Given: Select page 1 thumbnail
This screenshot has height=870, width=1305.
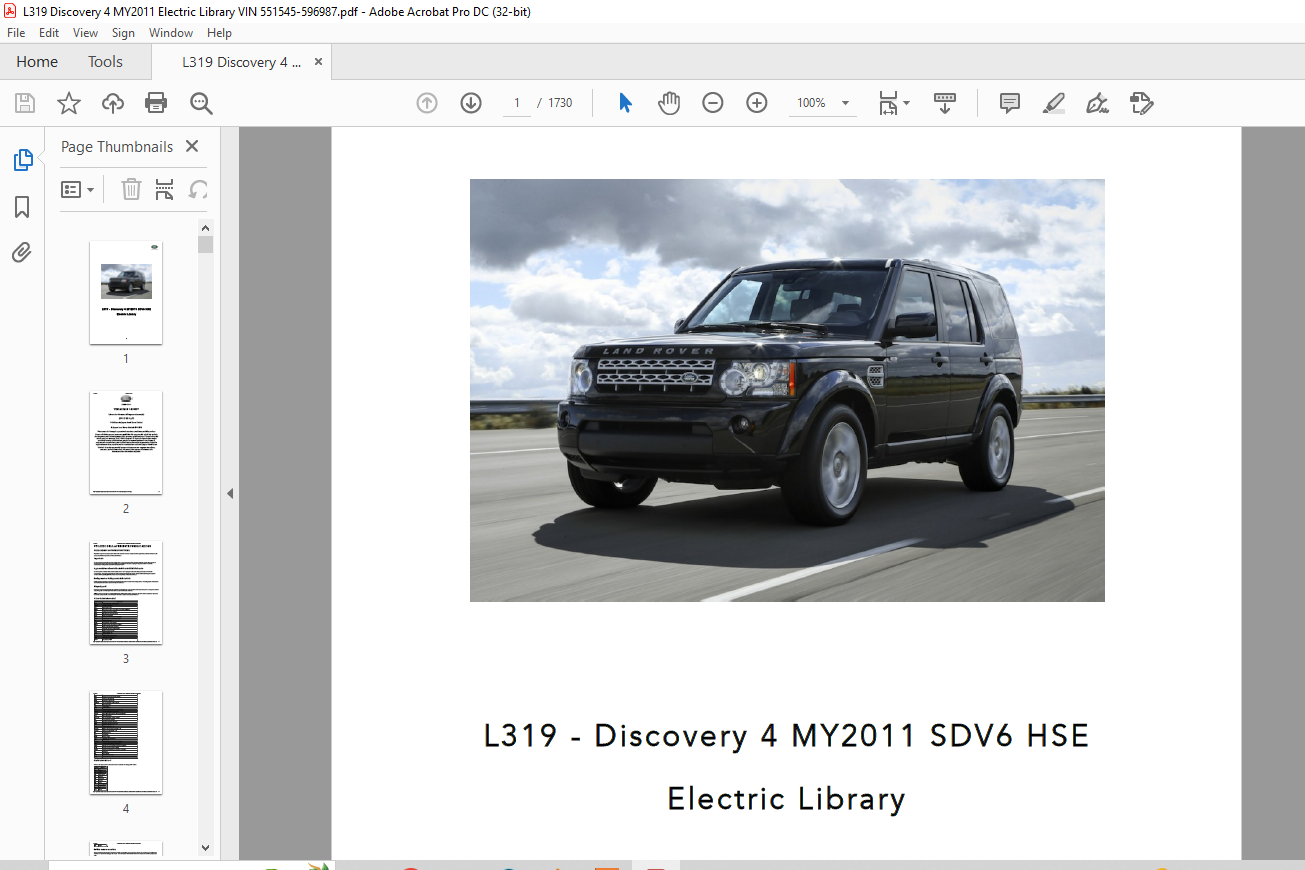Looking at the screenshot, I should (126, 293).
